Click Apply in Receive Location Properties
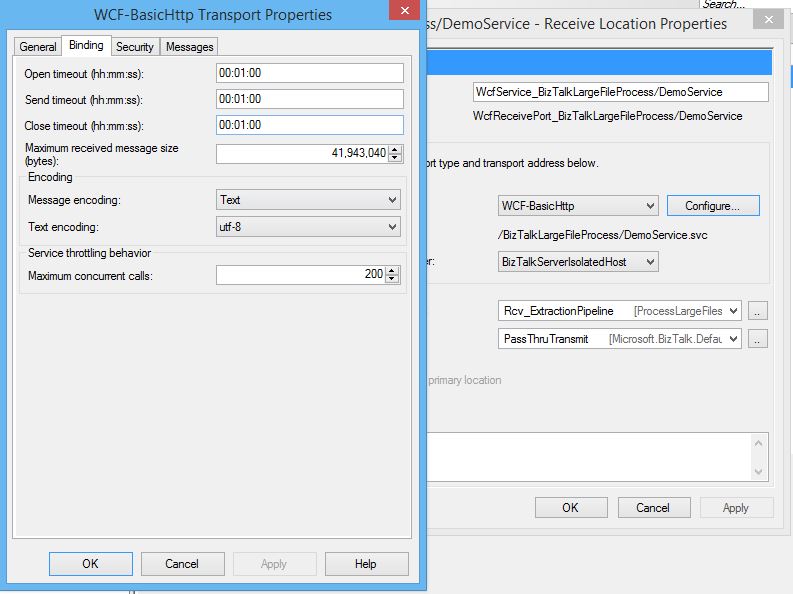The image size is (793, 594). tap(737, 508)
